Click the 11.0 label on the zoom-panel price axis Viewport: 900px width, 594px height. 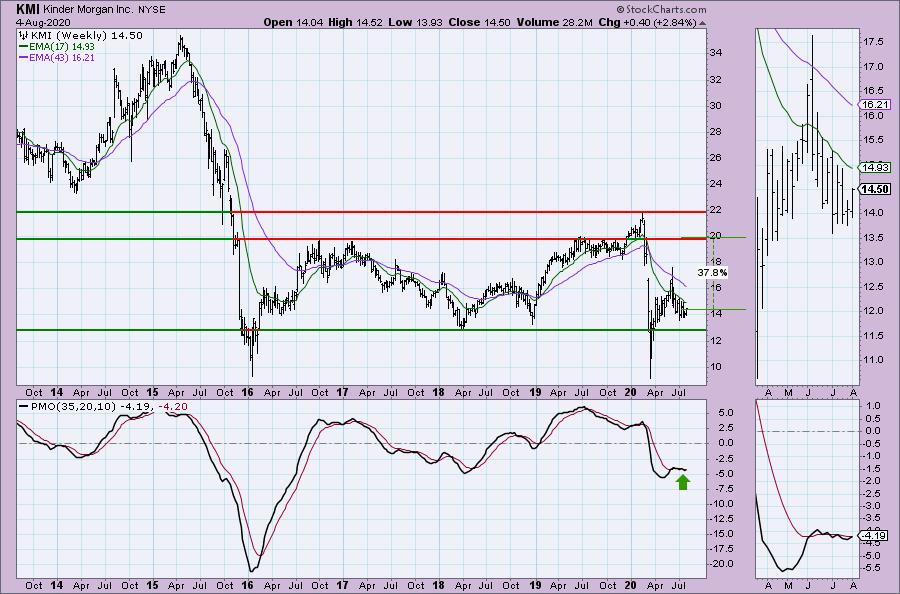pyautogui.click(x=872, y=360)
